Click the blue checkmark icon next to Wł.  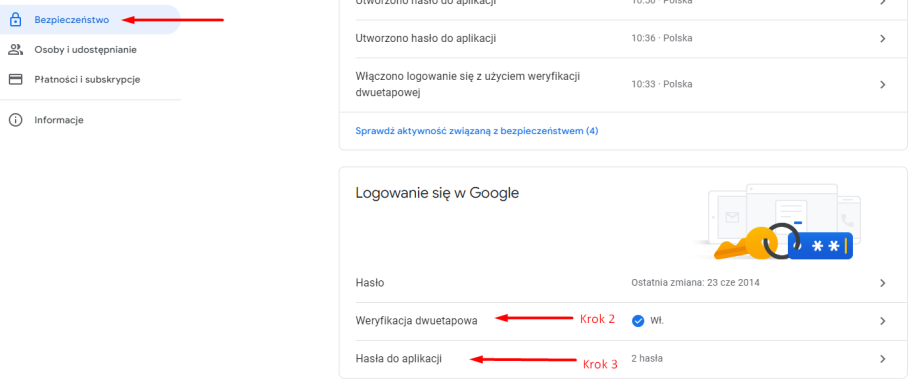(x=638, y=321)
